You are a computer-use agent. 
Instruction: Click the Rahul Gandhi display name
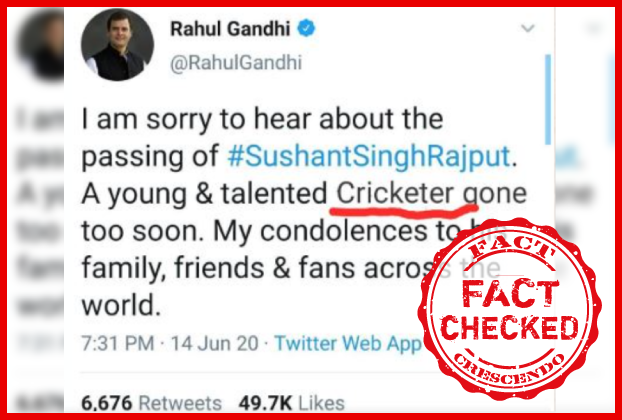(230, 29)
